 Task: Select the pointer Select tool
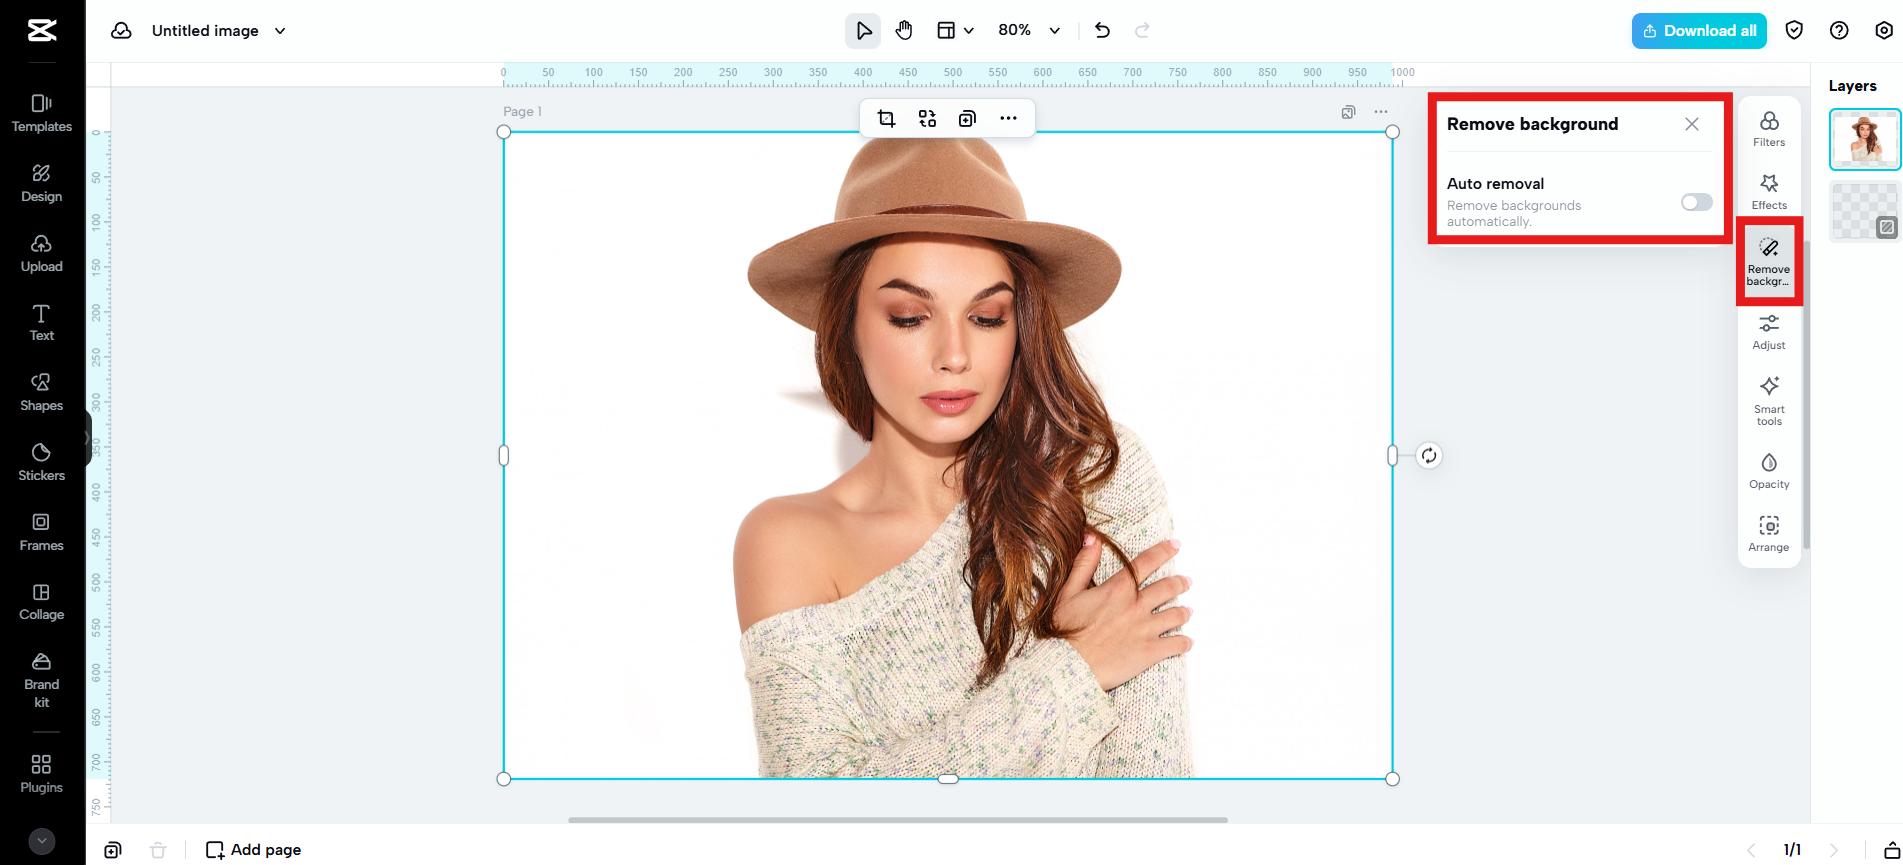click(863, 31)
